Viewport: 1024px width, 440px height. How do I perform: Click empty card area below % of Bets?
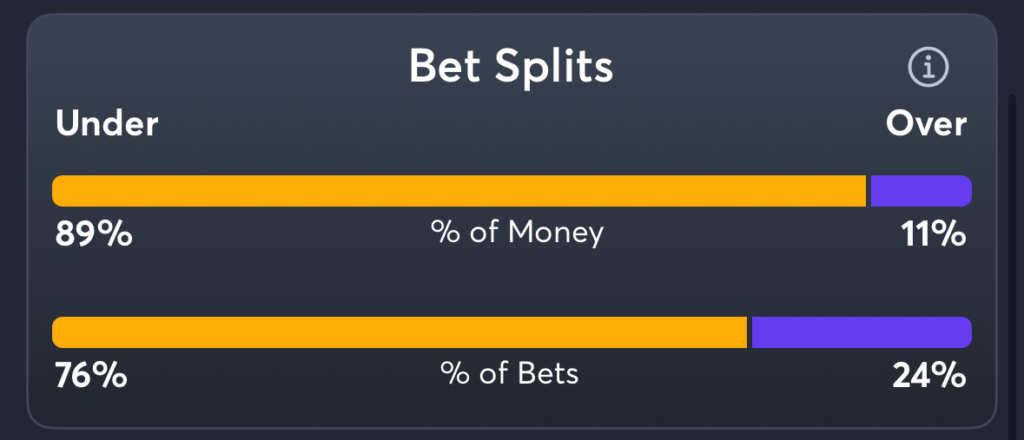point(509,408)
